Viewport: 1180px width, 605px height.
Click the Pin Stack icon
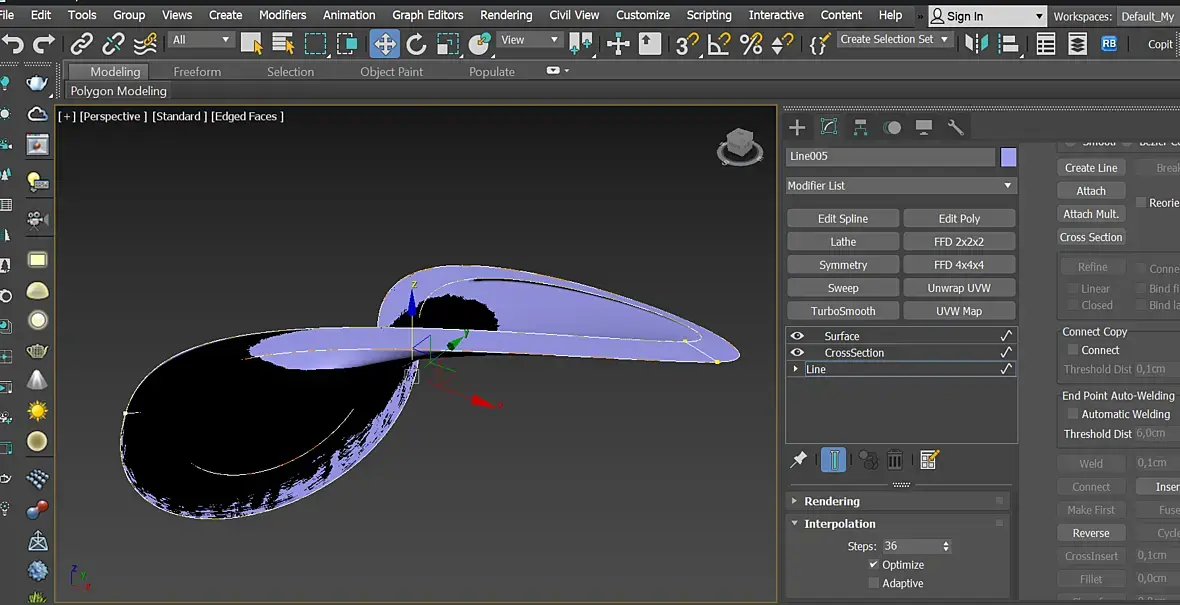798,460
